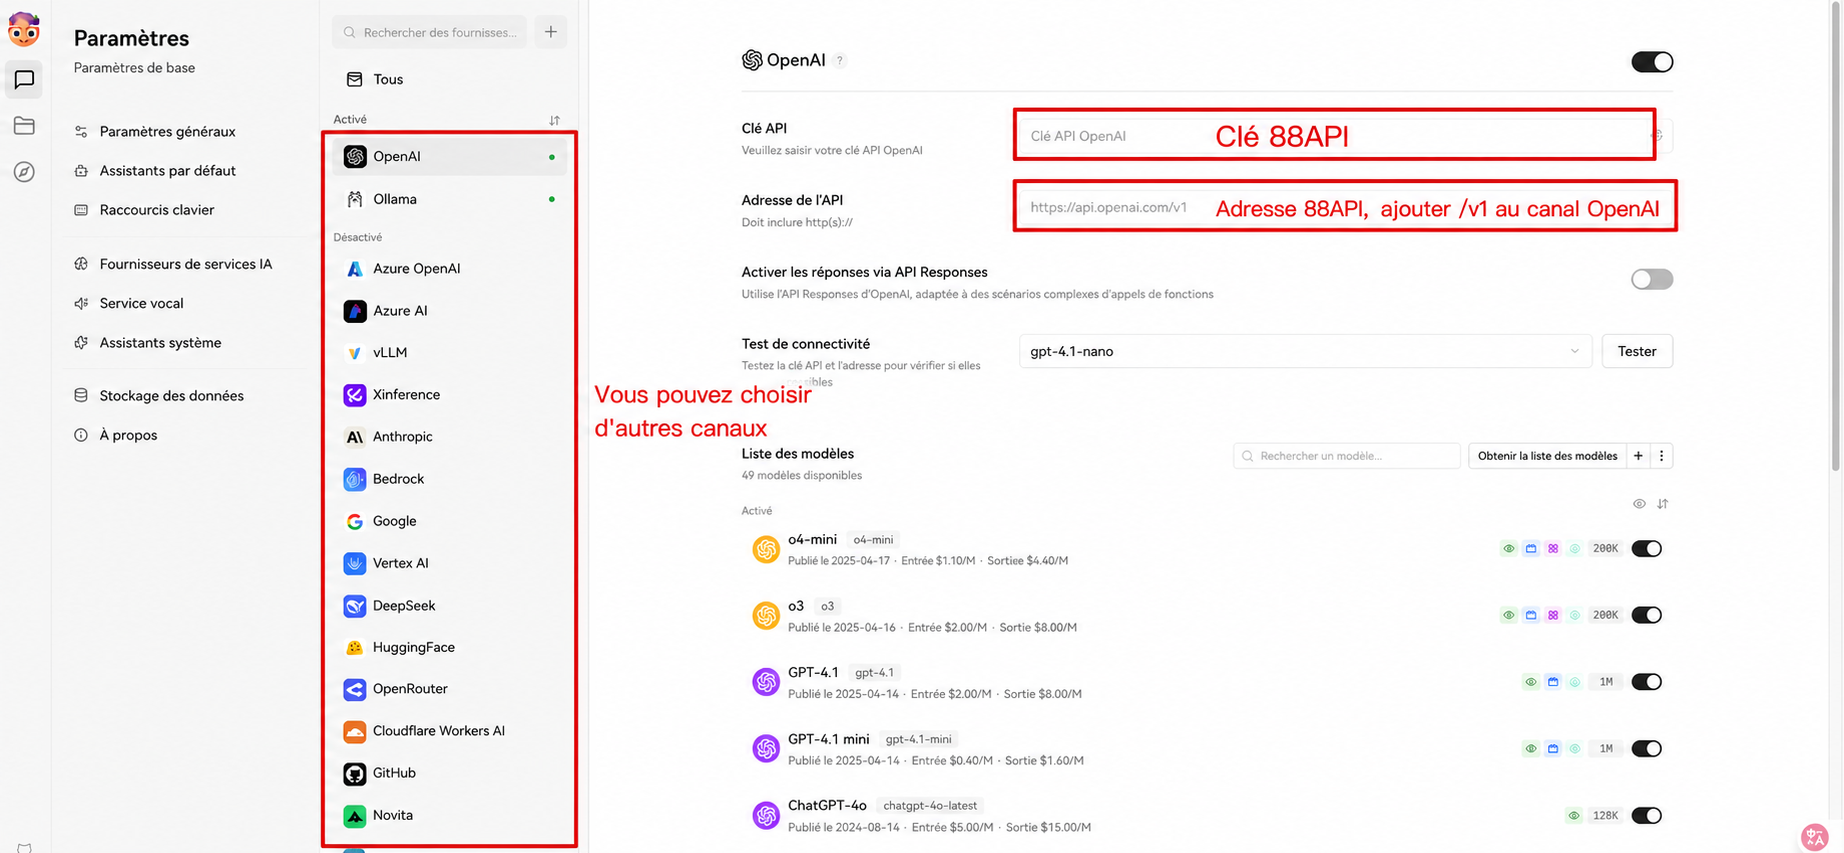This screenshot has height=853, width=1844.
Task: Open the Discover compass icon
Action: (24, 172)
